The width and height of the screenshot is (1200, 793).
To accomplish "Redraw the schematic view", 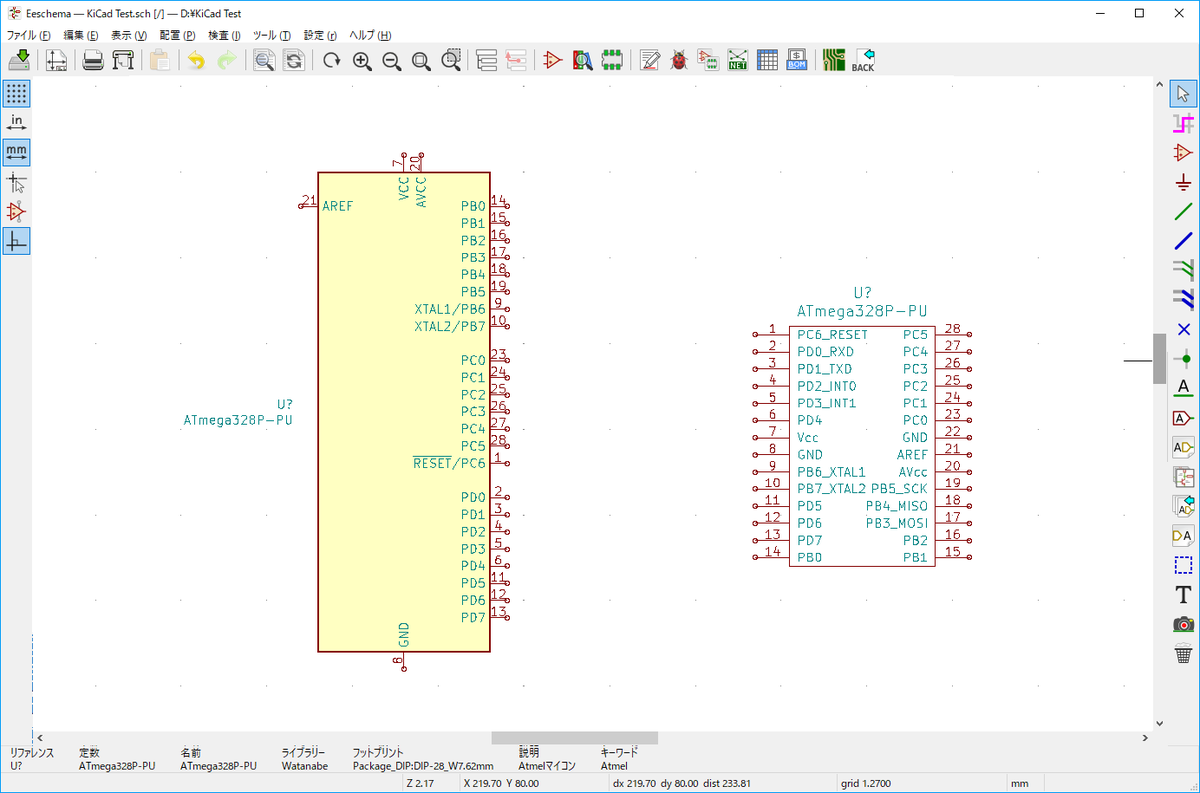I will (332, 60).
